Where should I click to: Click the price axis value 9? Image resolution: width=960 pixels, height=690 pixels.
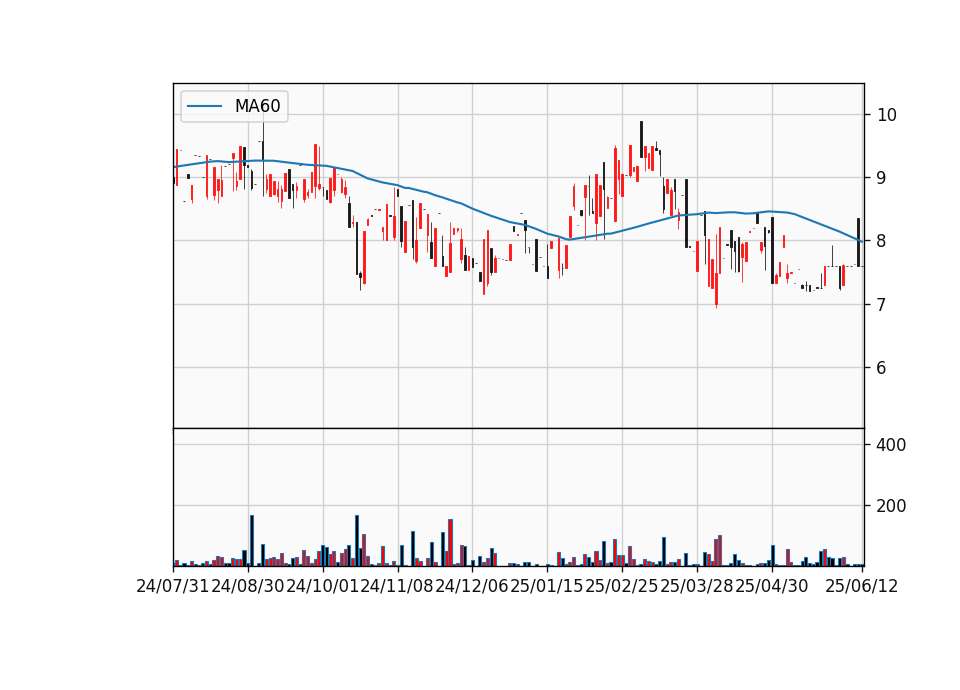(882, 178)
